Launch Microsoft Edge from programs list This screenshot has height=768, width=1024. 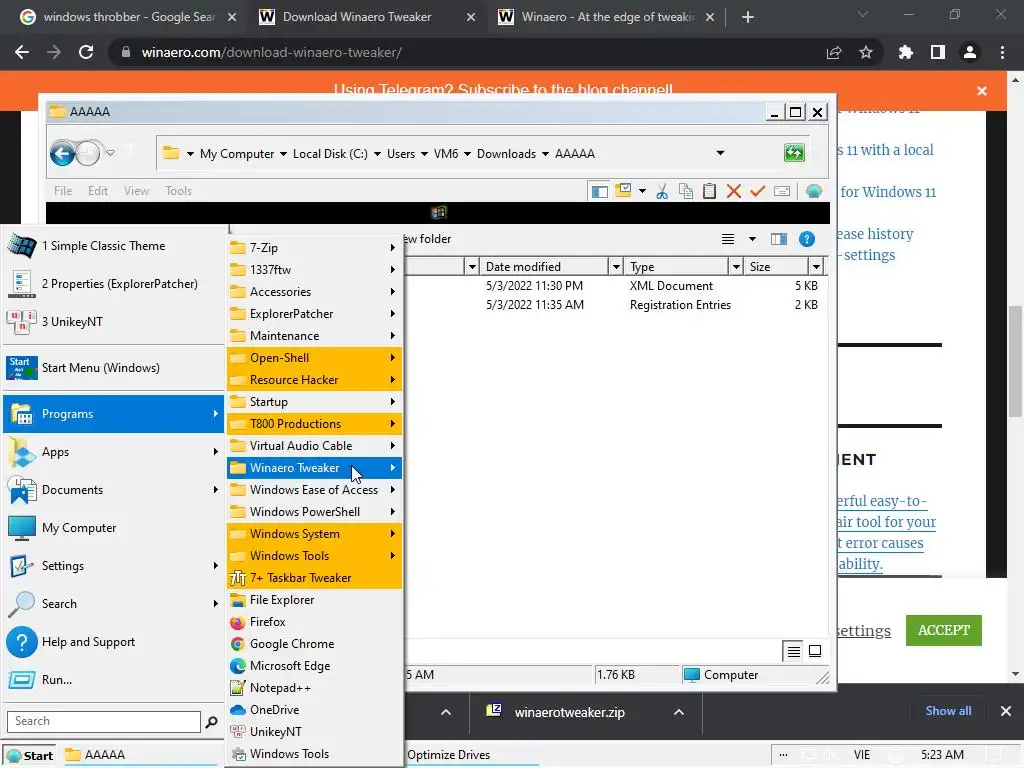(314, 666)
